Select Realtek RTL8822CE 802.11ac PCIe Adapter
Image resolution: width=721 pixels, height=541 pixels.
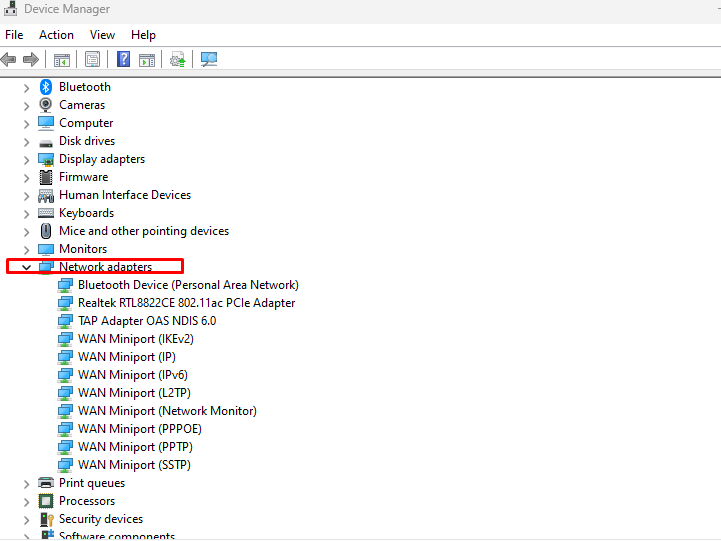pyautogui.click(x=186, y=303)
